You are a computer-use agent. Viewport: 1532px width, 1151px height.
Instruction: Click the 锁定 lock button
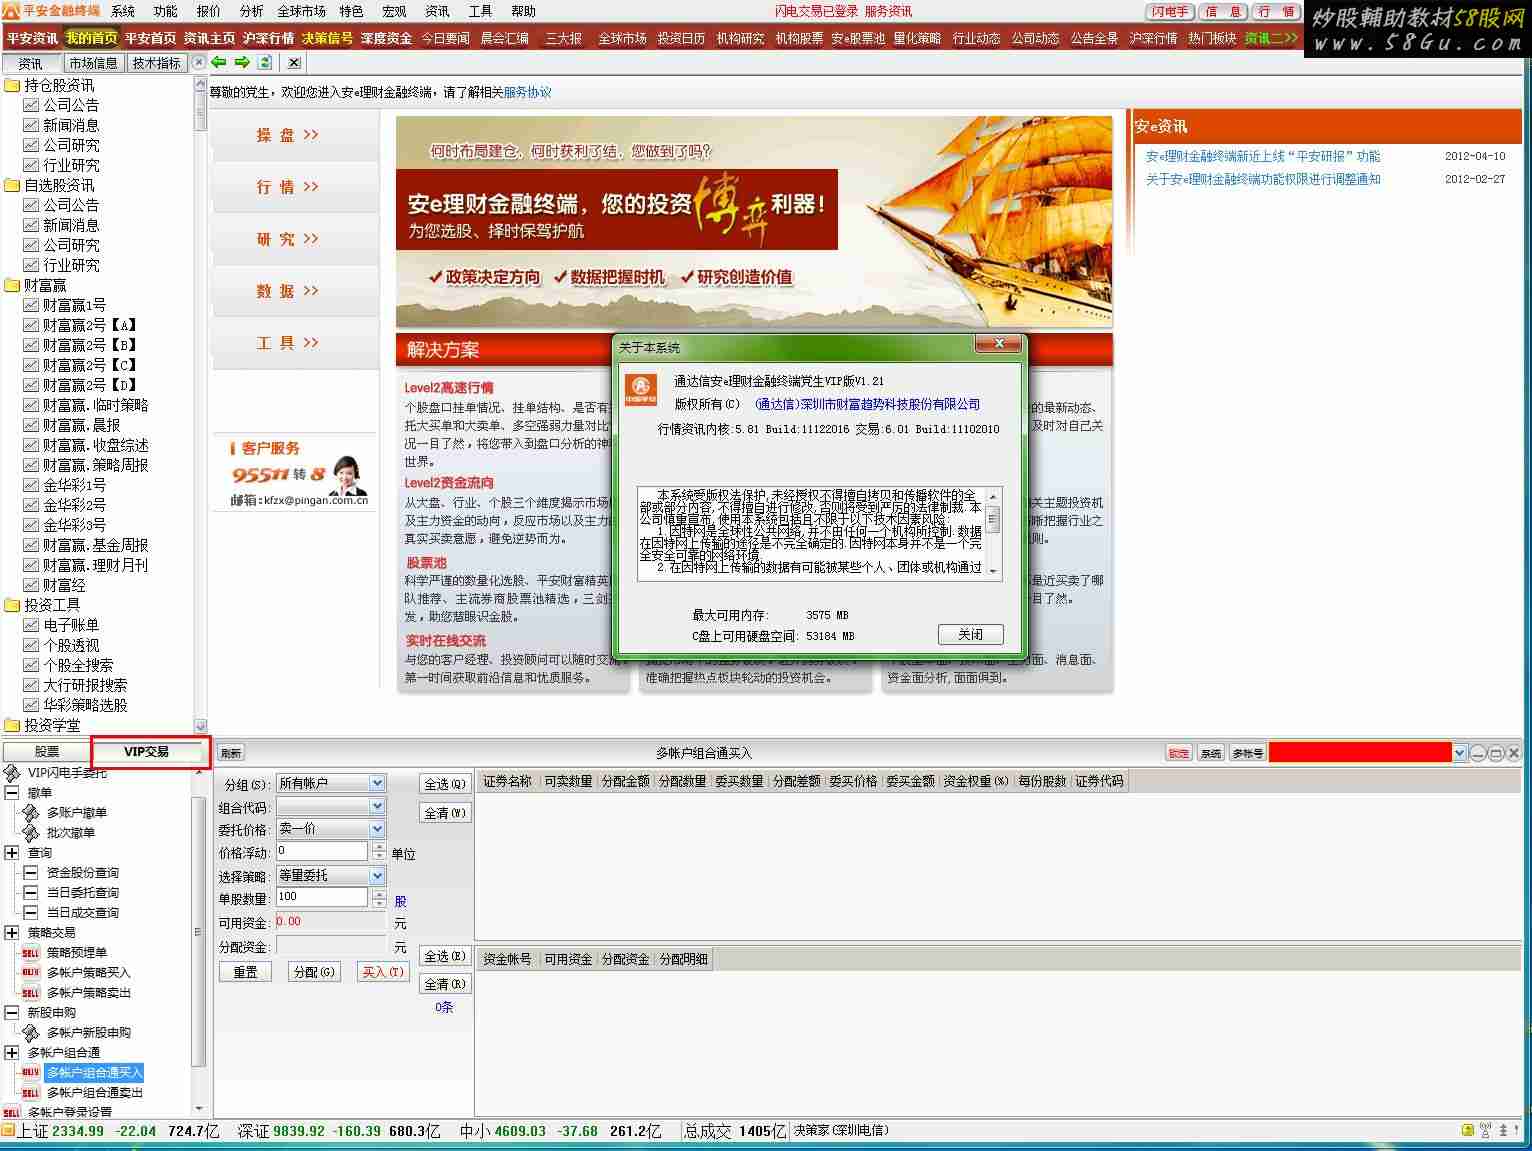coord(1179,753)
